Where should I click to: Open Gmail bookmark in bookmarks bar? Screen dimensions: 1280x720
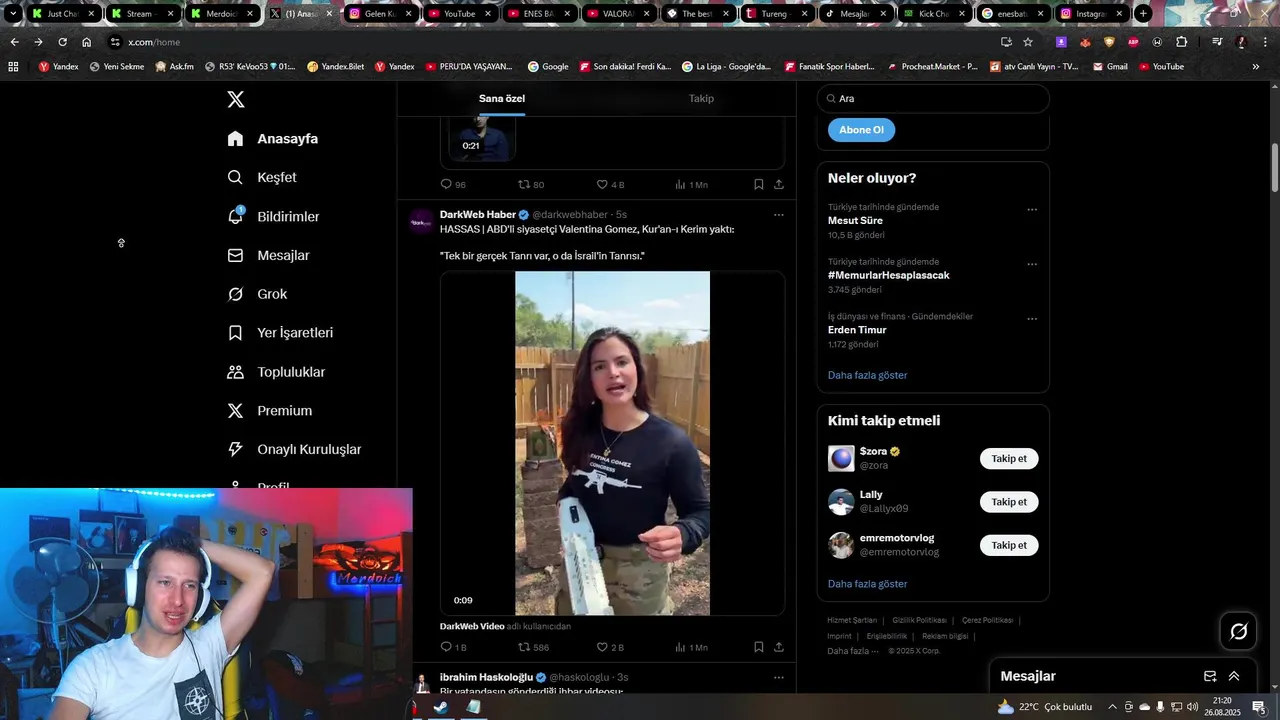pyautogui.click(x=1109, y=67)
